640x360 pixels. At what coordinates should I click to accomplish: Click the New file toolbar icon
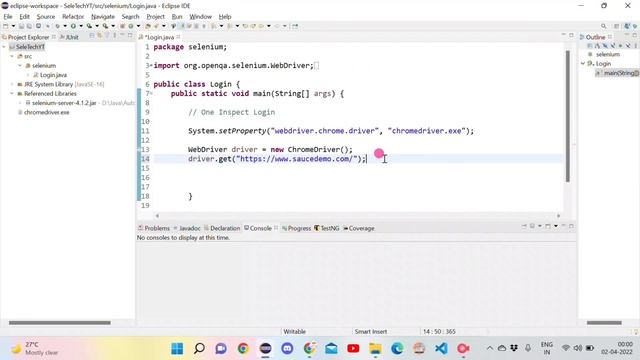[x=6, y=26]
